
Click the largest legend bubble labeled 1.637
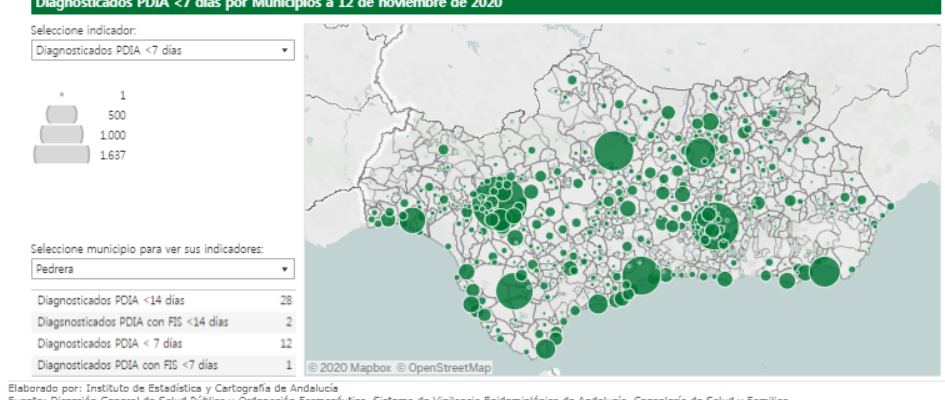click(62, 154)
